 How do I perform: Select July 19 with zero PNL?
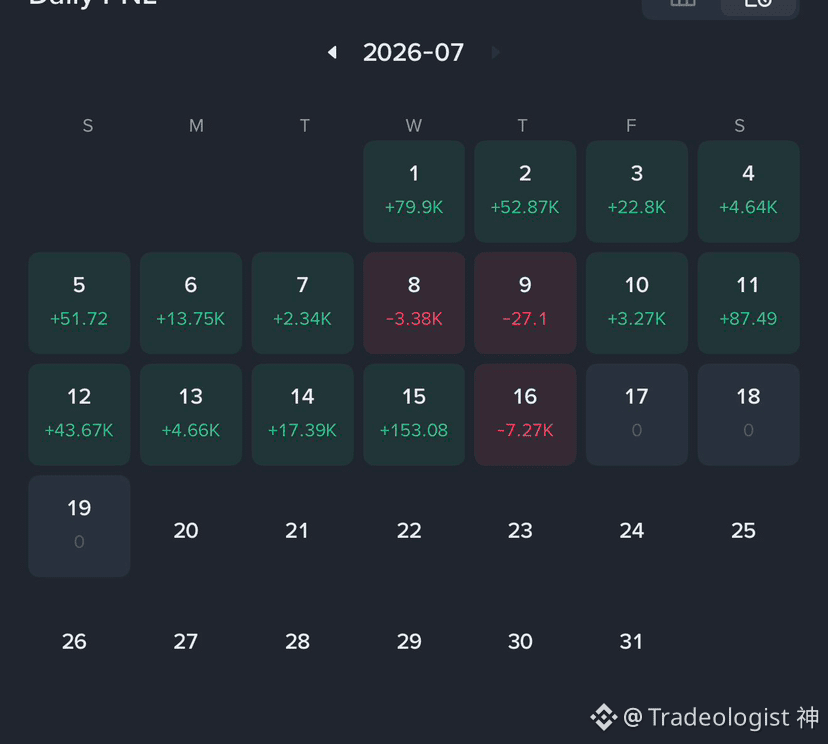coord(79,526)
